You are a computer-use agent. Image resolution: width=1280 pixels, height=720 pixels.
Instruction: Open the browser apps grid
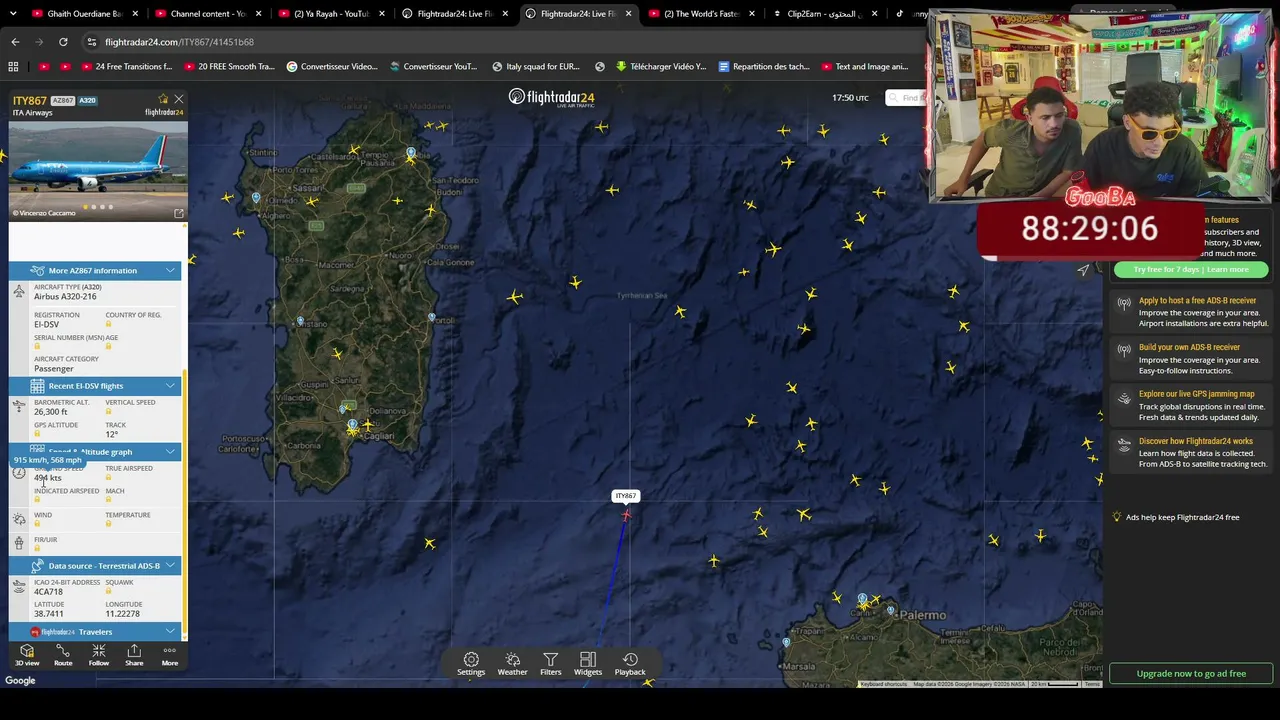(x=13, y=67)
